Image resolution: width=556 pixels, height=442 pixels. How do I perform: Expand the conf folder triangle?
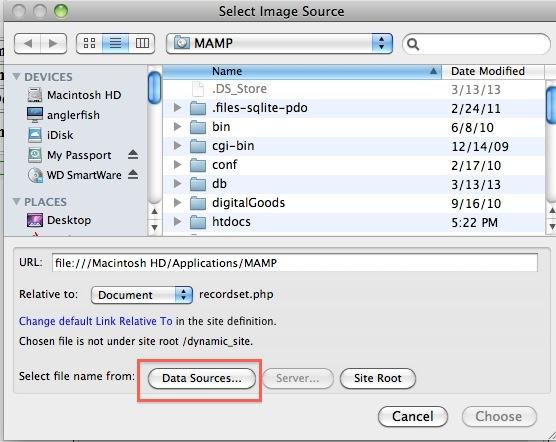[x=178, y=164]
